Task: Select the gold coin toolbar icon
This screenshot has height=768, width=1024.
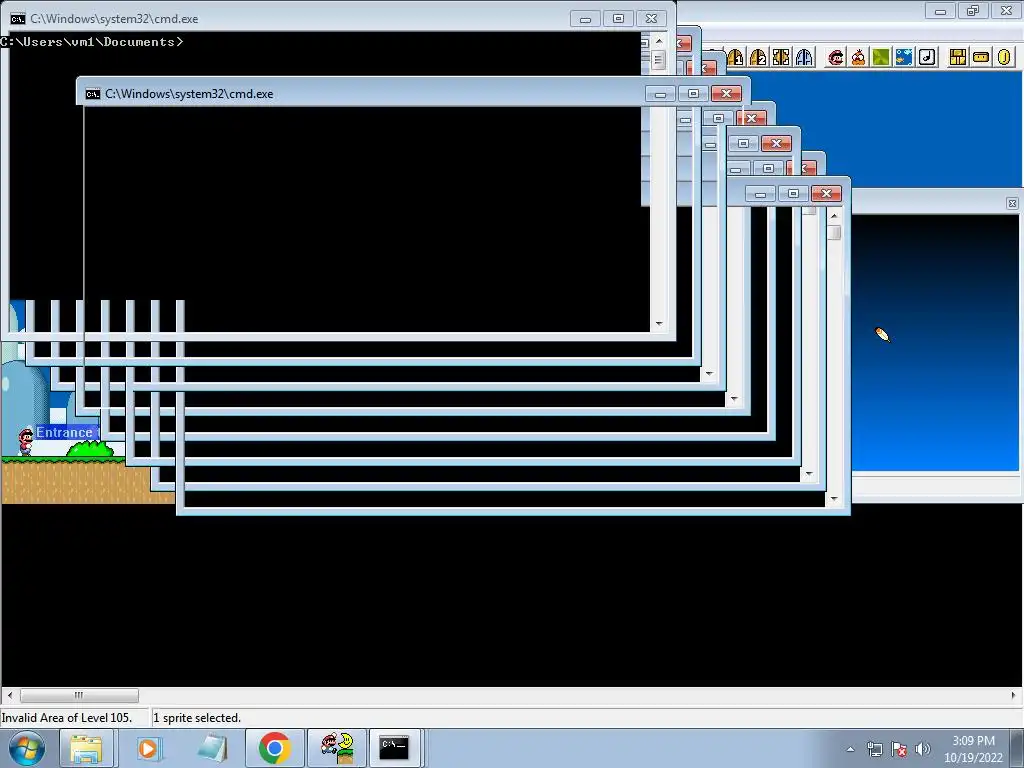Action: [1004, 57]
